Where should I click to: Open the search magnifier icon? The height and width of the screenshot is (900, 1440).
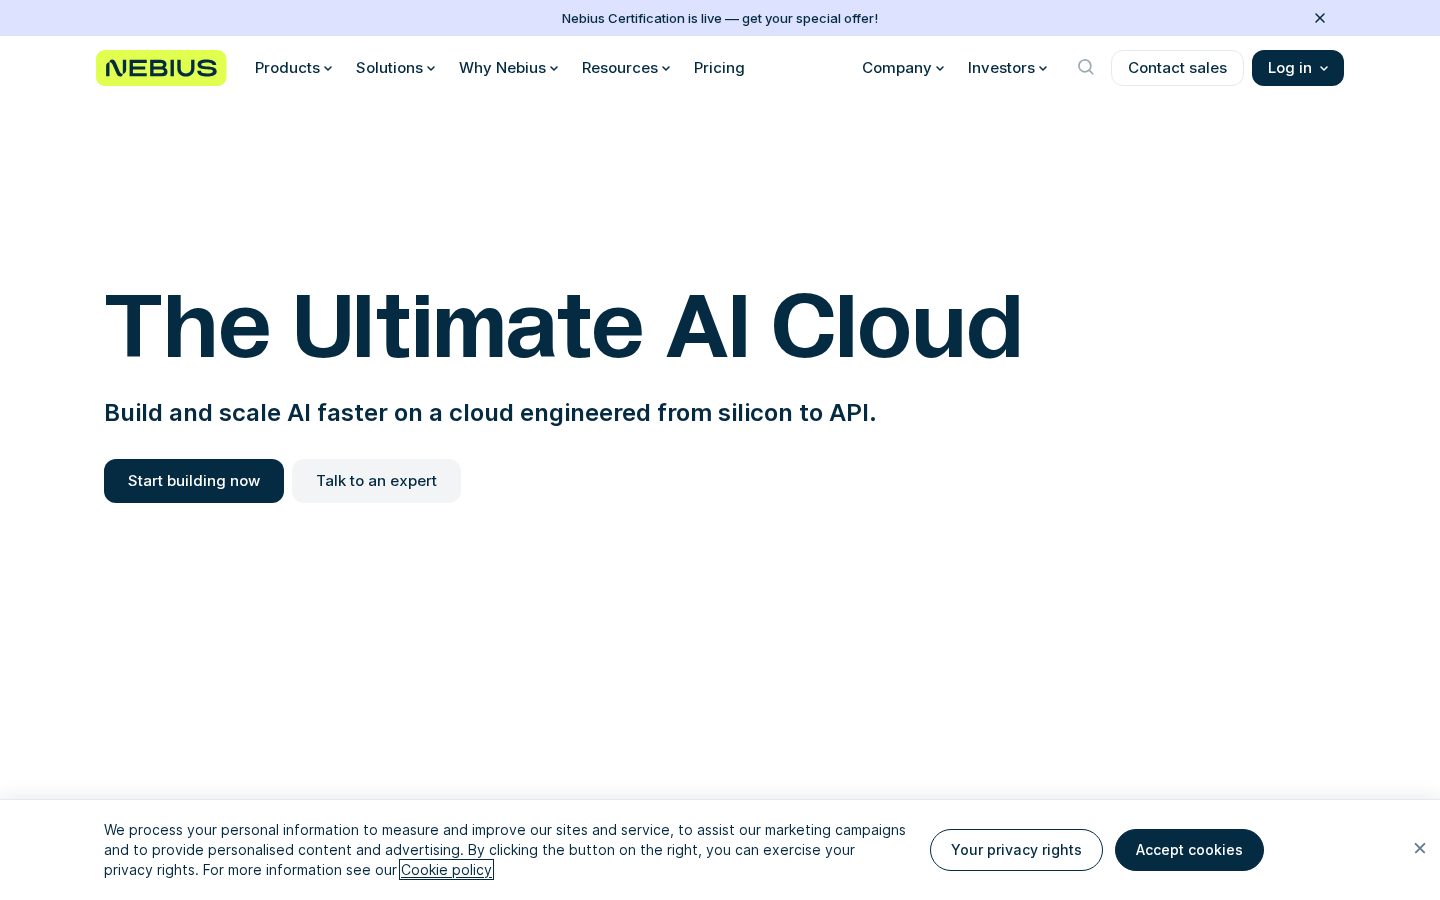(1086, 67)
